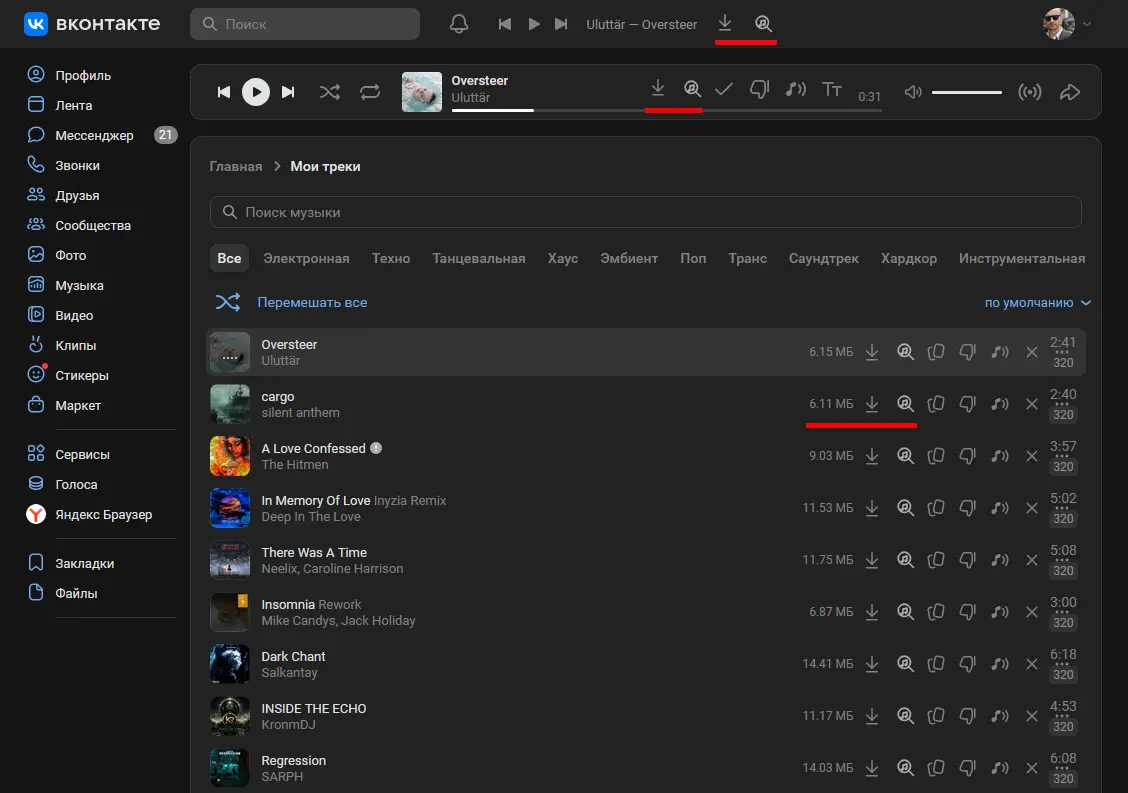Toggle shuffle in the player panel
This screenshot has width=1128, height=793.
(329, 92)
